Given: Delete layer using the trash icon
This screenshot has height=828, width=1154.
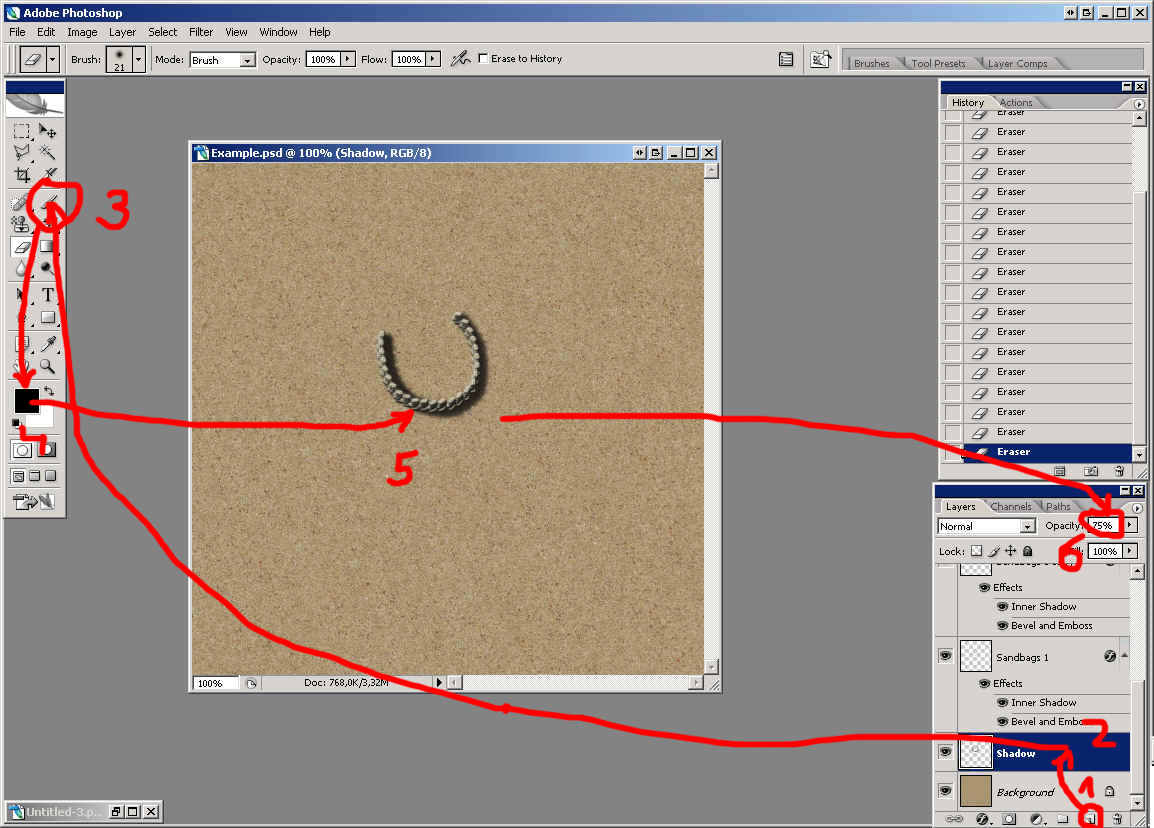Looking at the screenshot, I should pyautogui.click(x=1117, y=819).
